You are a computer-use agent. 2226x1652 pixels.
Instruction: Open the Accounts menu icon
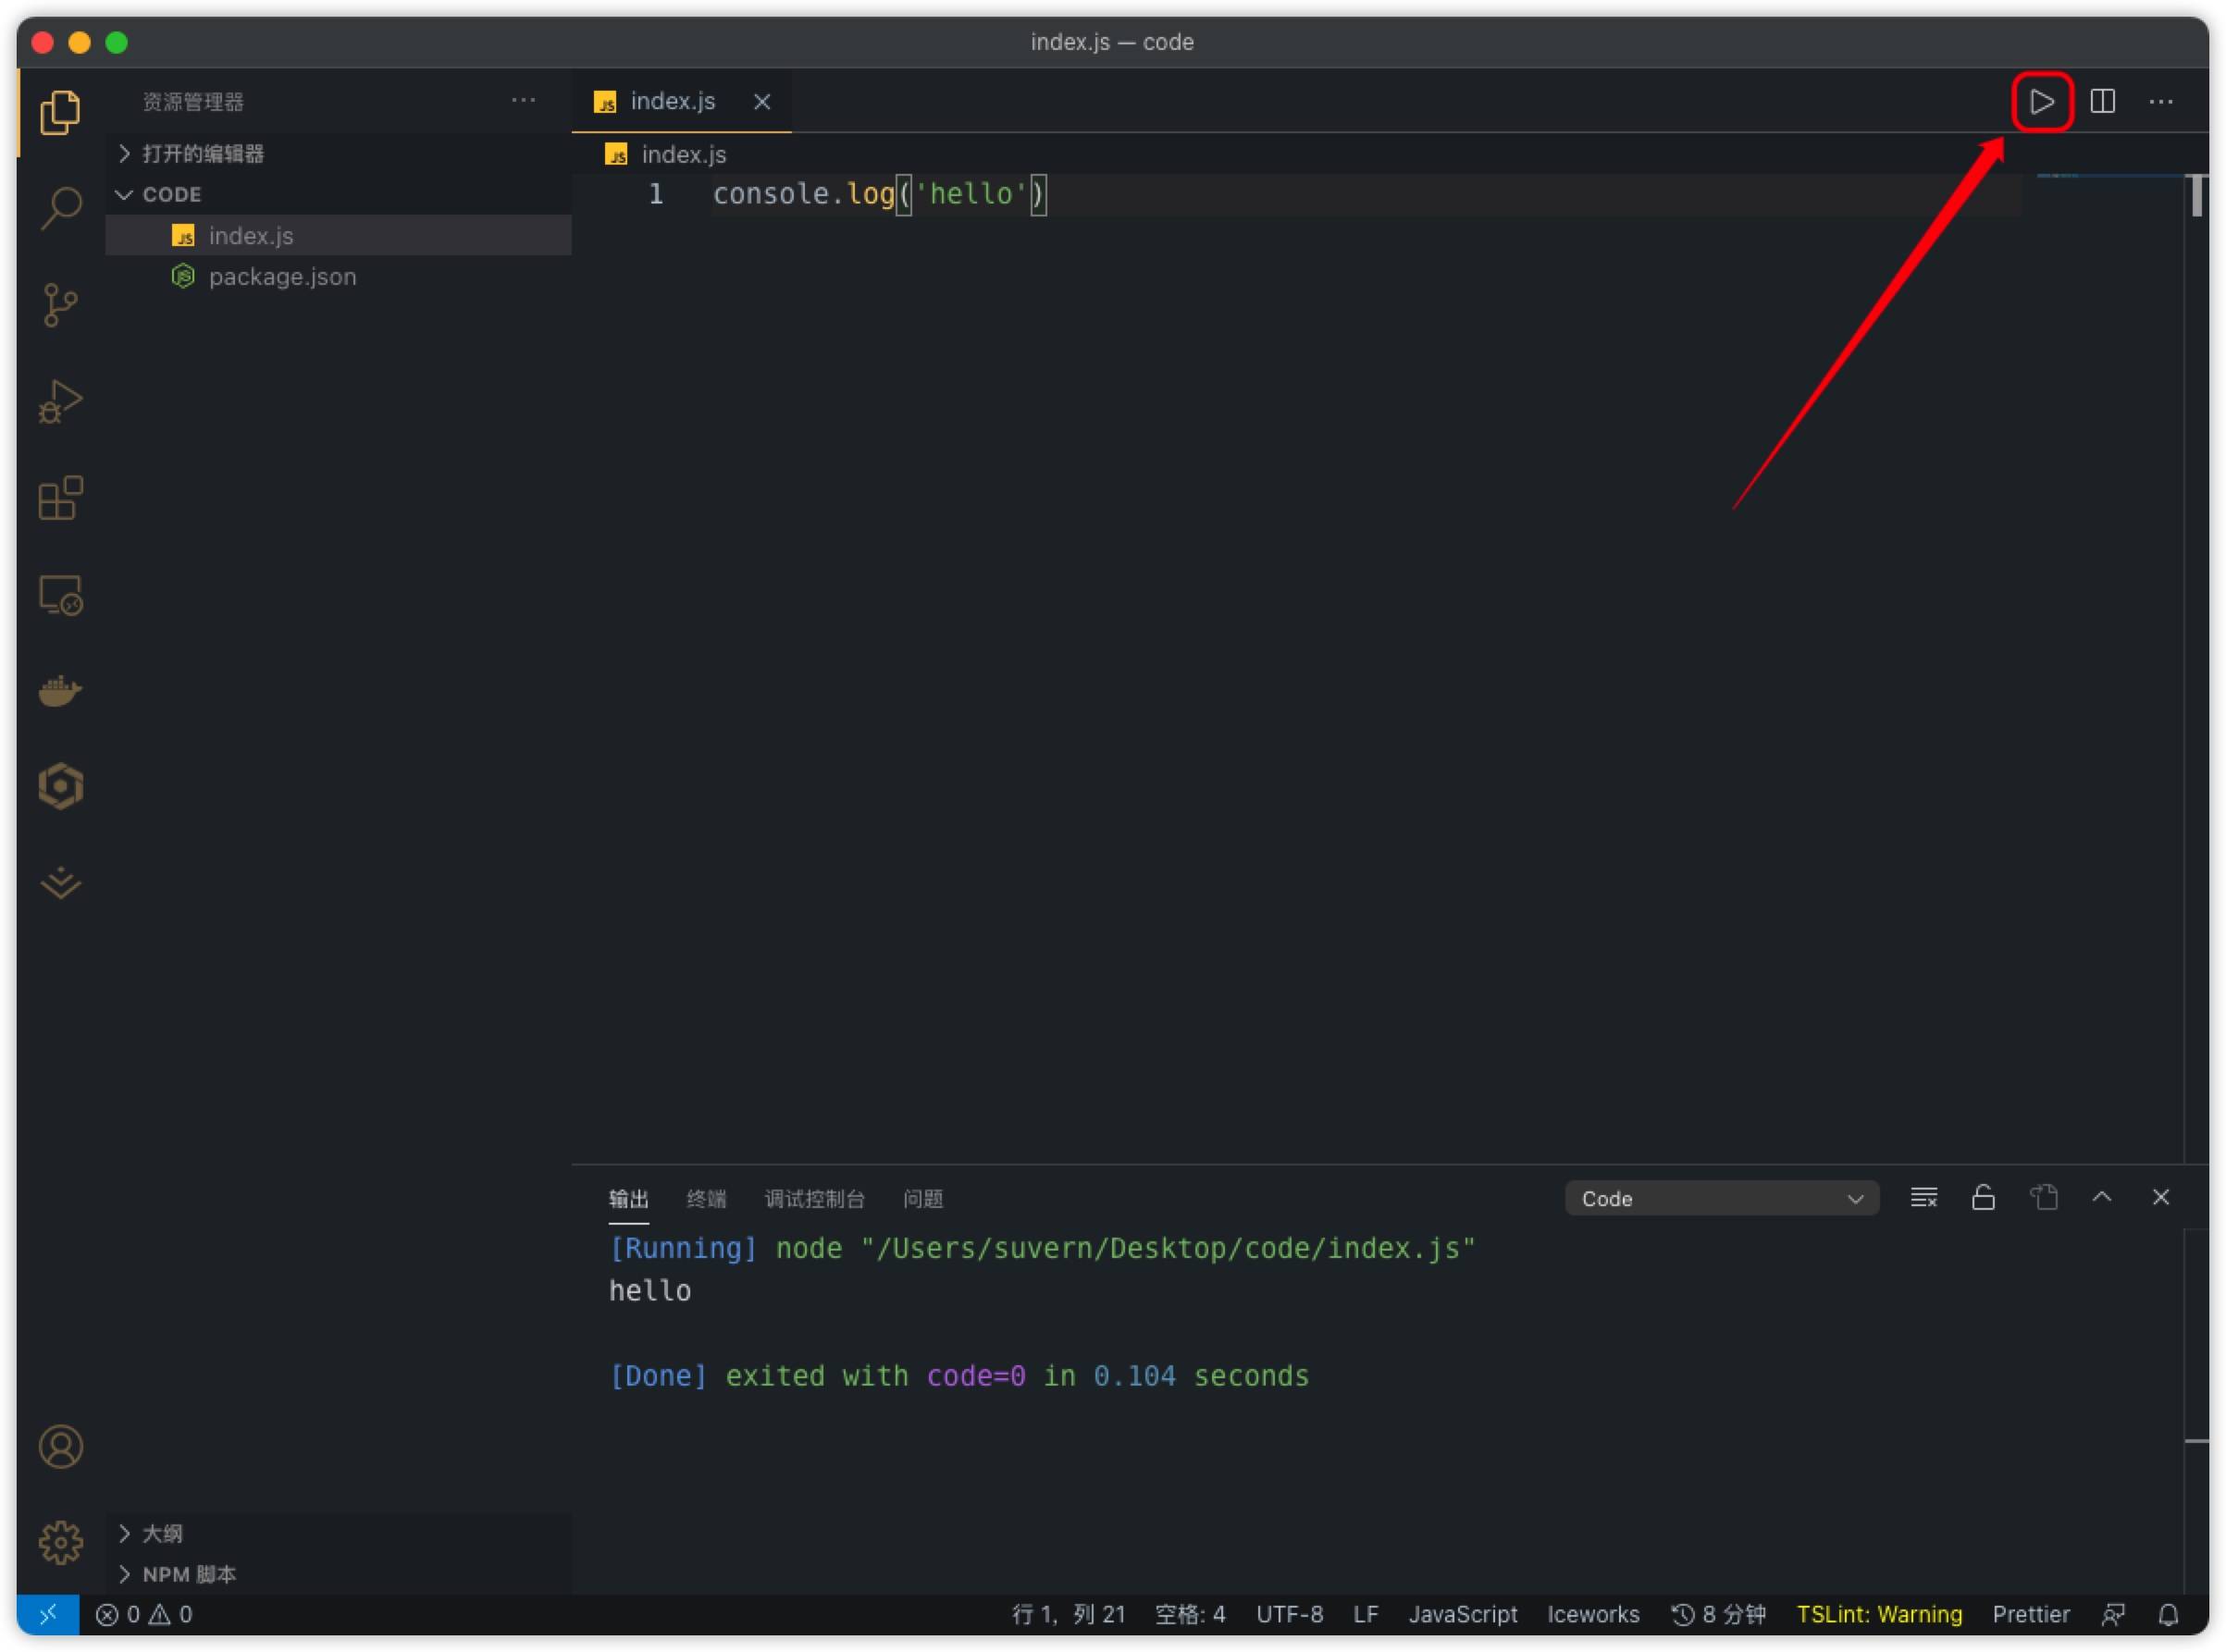(x=60, y=1447)
